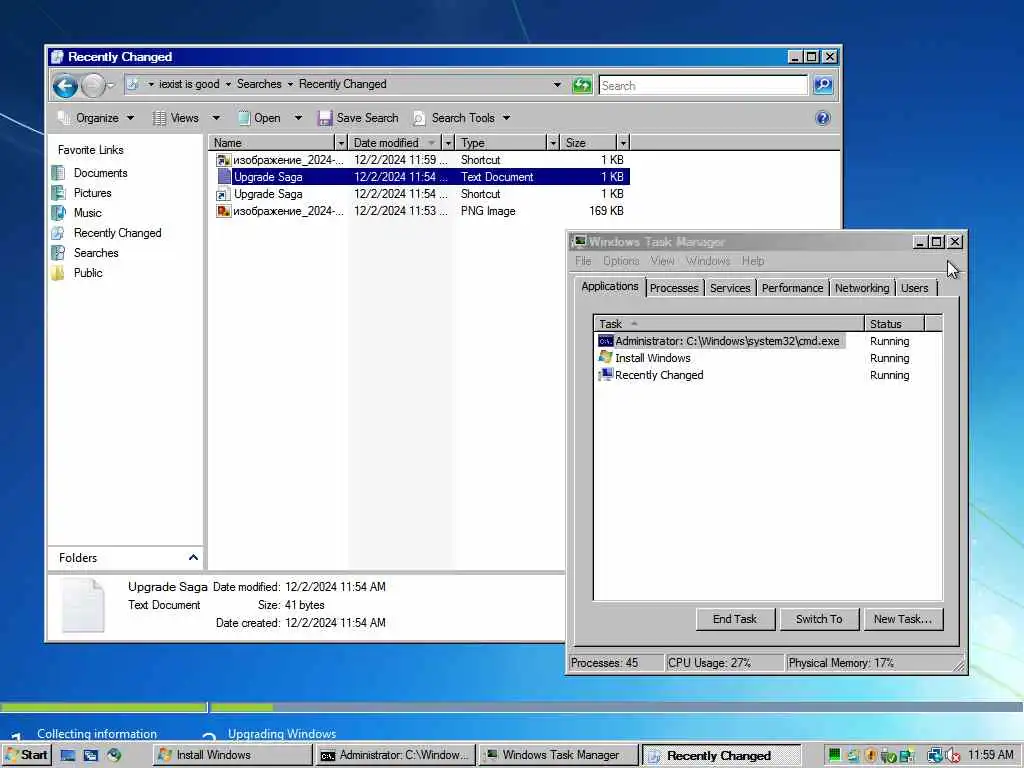Viewport: 1024px width, 768px height.
Task: Click the network tray icon
Action: pos(935,756)
